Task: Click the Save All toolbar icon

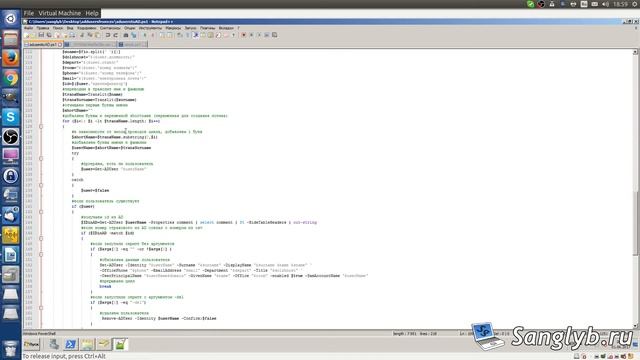Action: point(49,35)
